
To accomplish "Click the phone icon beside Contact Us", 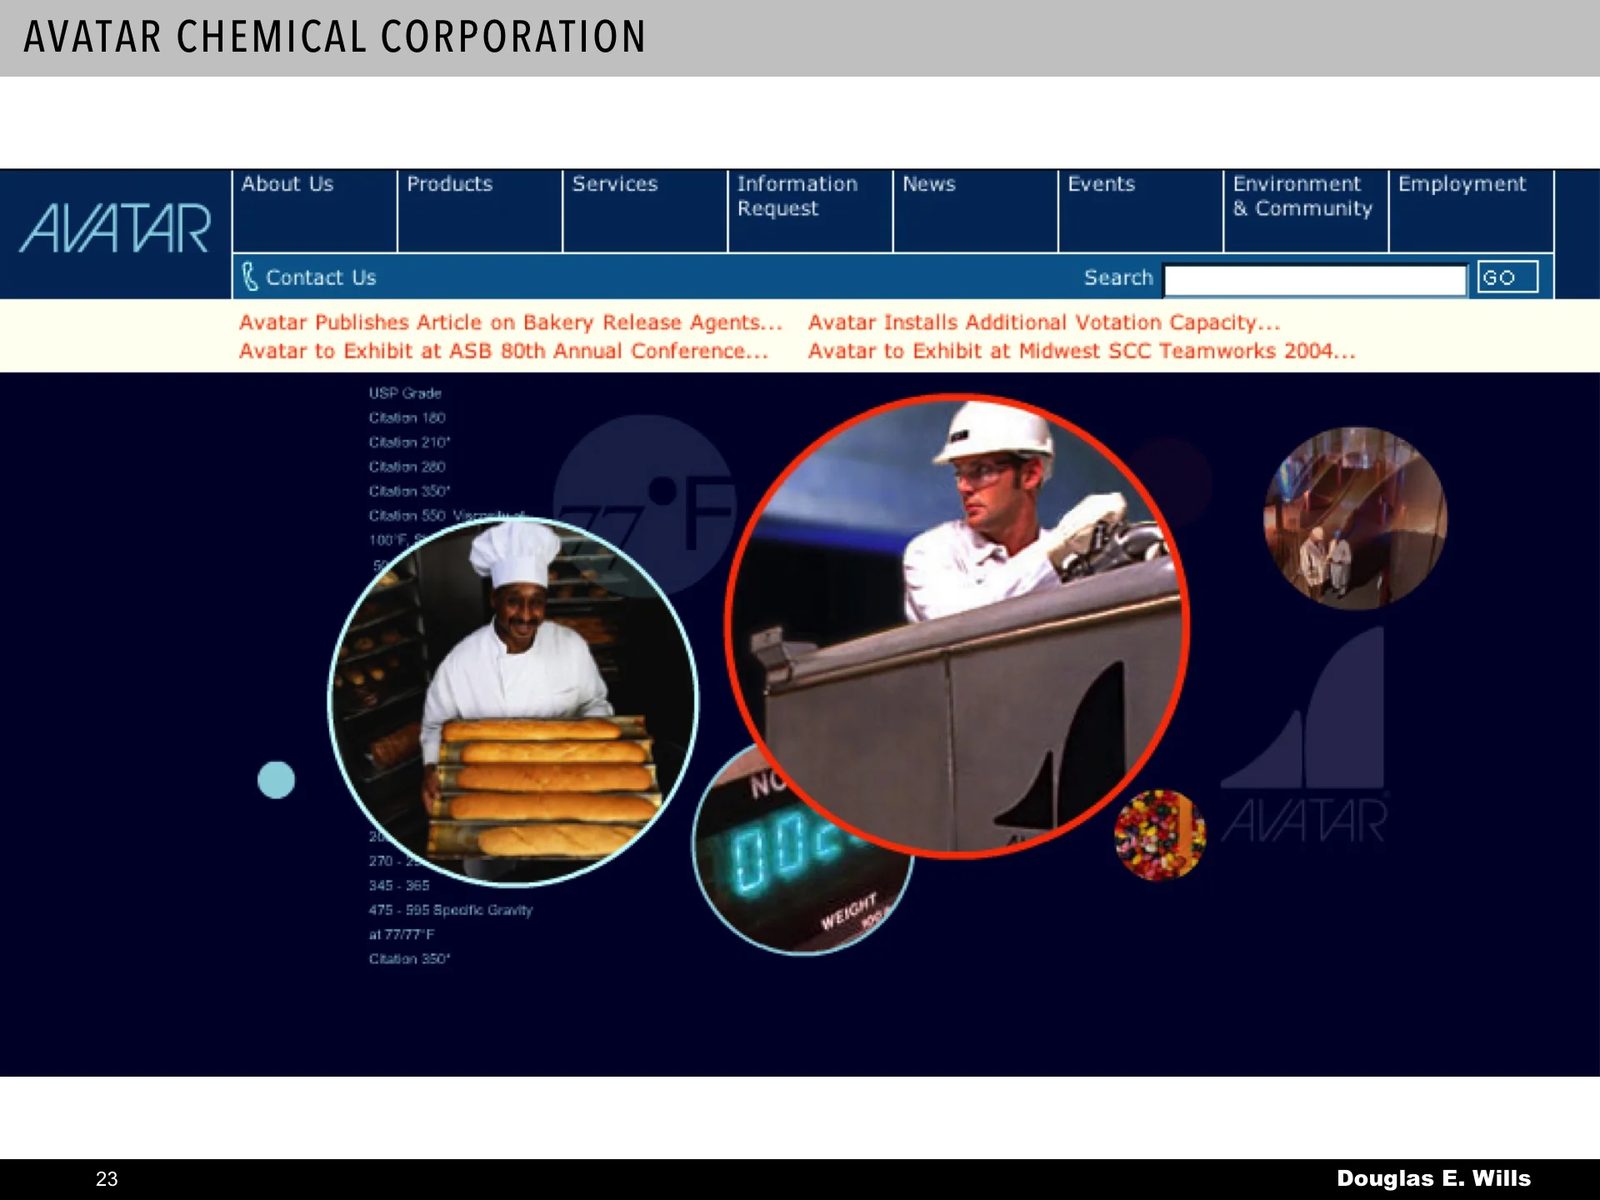I will pyautogui.click(x=250, y=276).
